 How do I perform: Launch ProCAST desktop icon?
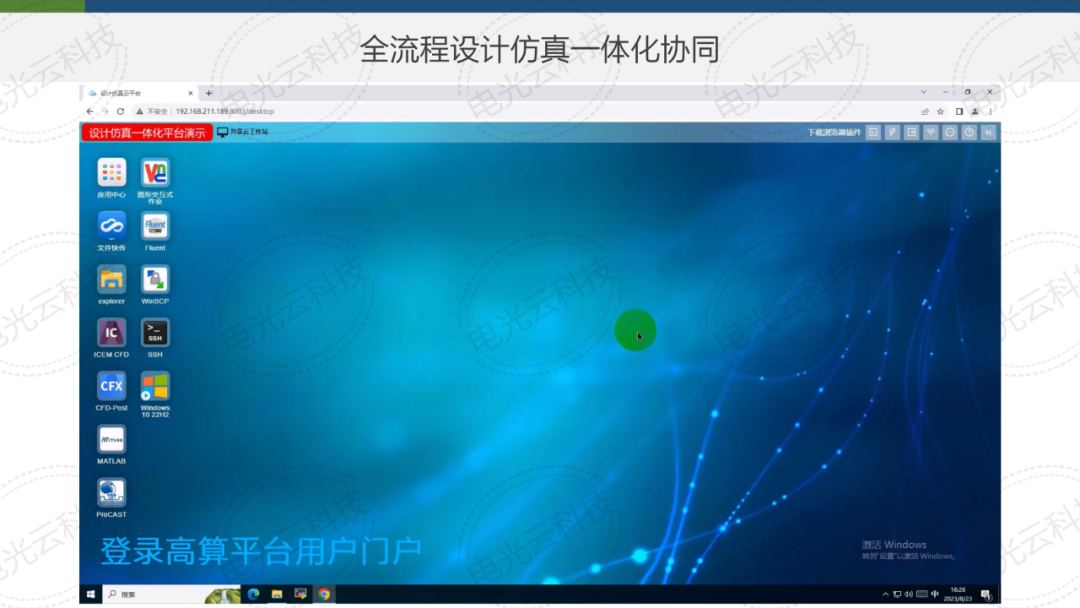tap(112, 493)
